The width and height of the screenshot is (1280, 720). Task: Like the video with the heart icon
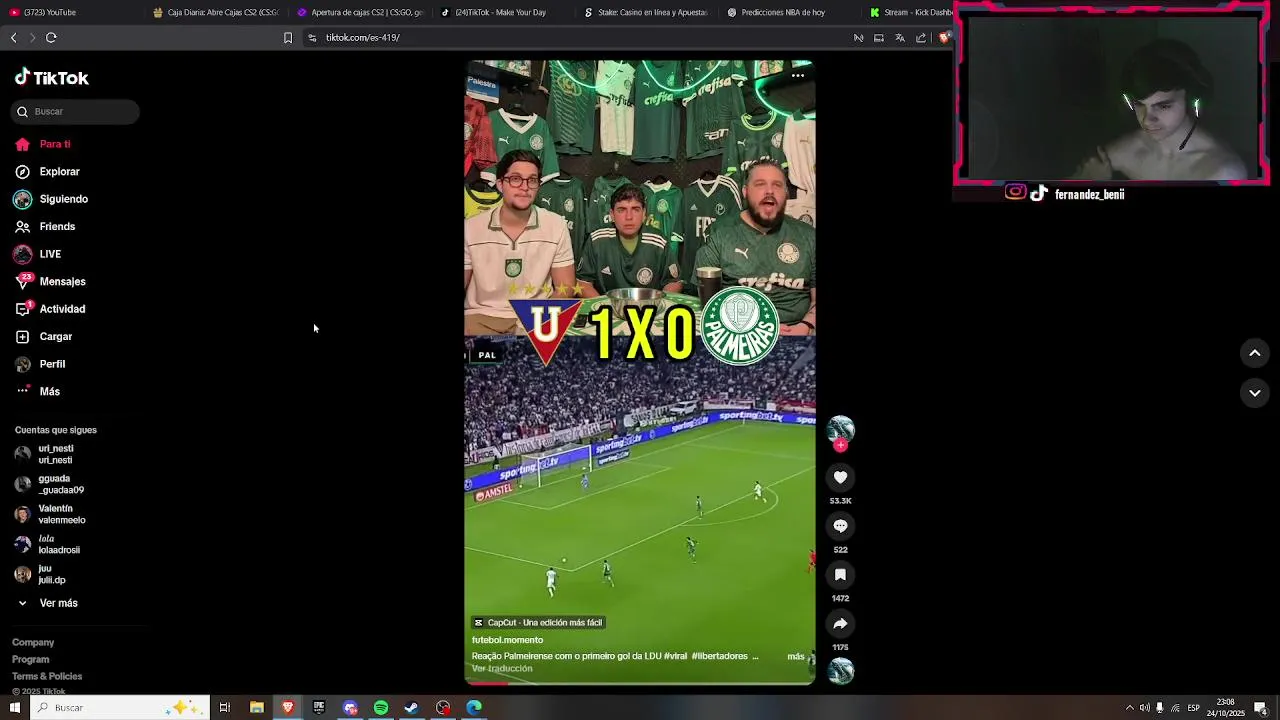tap(840, 478)
